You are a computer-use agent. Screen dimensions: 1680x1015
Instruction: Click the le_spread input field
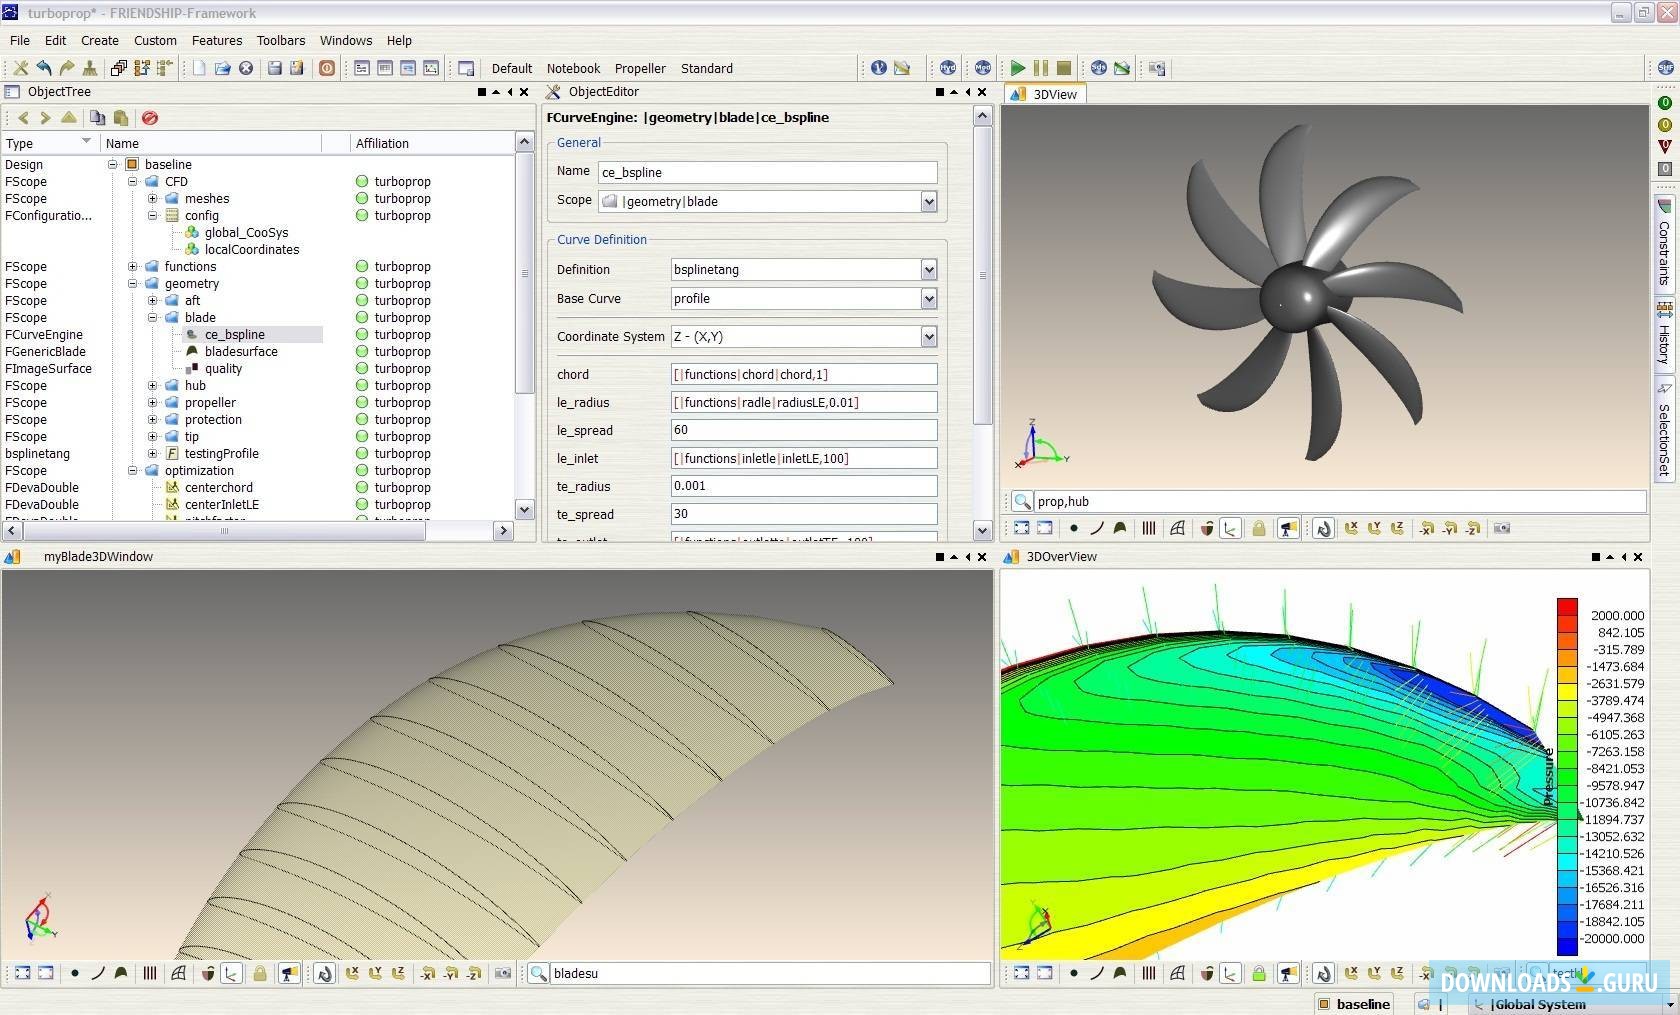coord(803,430)
